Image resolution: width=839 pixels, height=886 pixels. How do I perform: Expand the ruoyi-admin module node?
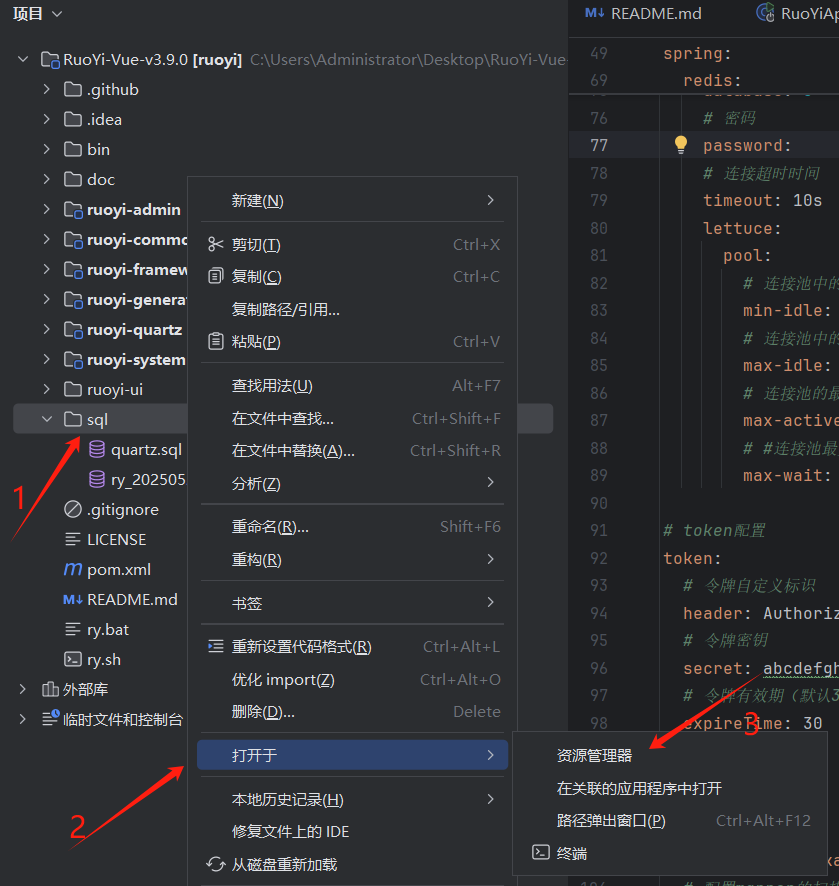pos(46,209)
